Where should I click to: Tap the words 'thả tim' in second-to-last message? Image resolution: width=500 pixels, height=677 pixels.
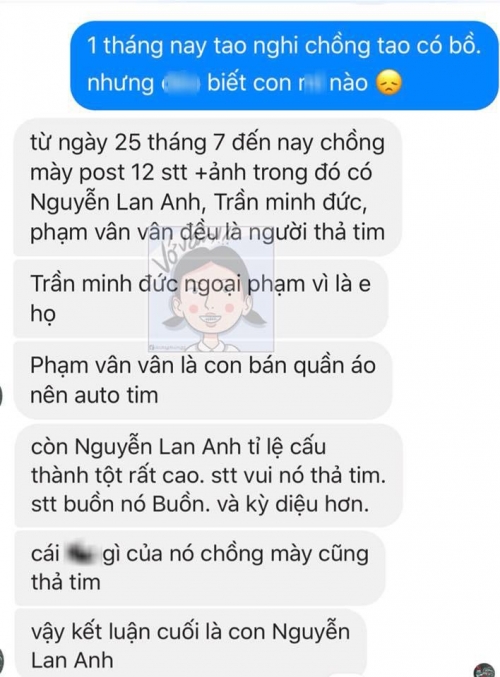point(66,582)
